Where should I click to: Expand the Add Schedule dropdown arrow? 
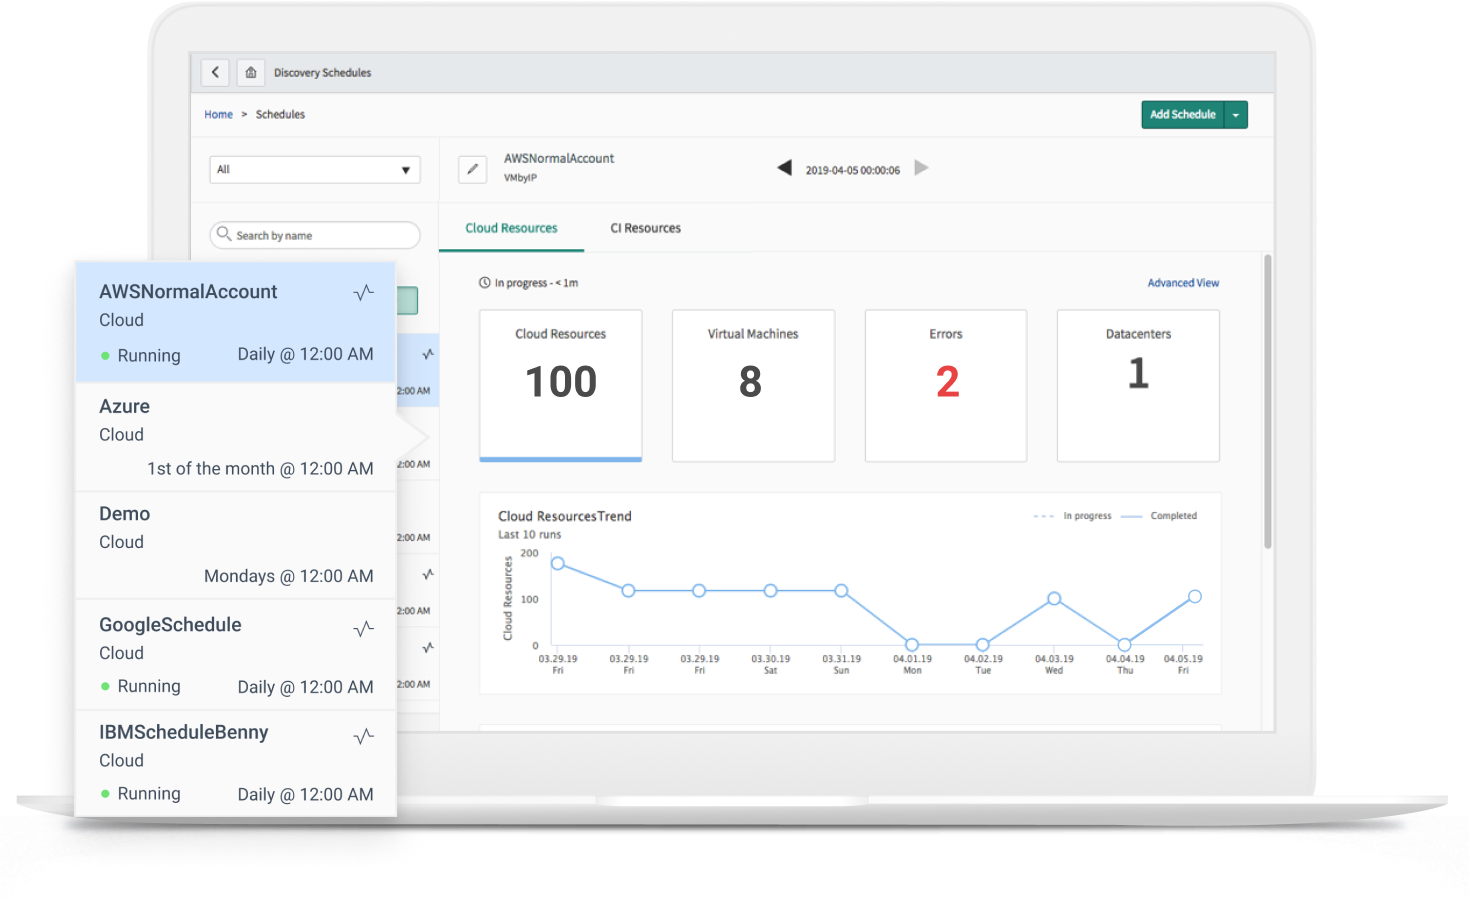1236,115
